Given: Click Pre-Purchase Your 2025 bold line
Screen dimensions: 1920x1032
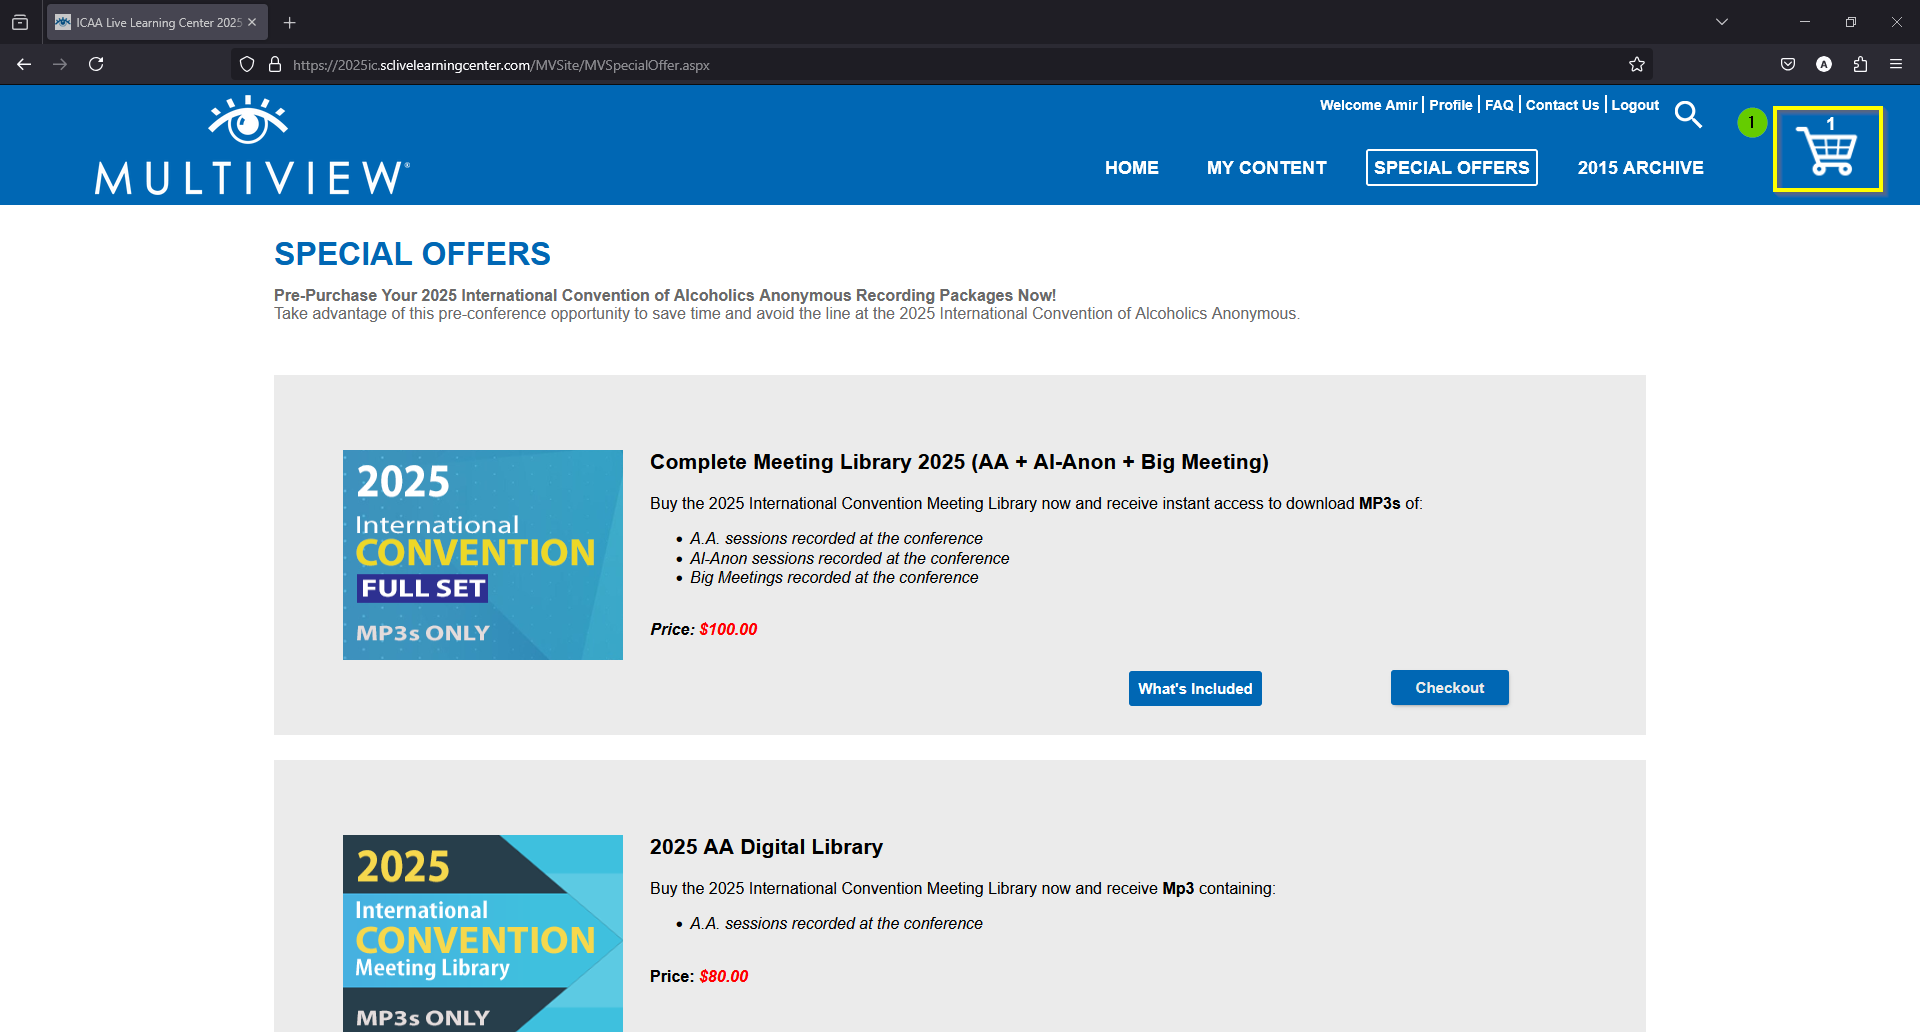Looking at the screenshot, I should (665, 295).
